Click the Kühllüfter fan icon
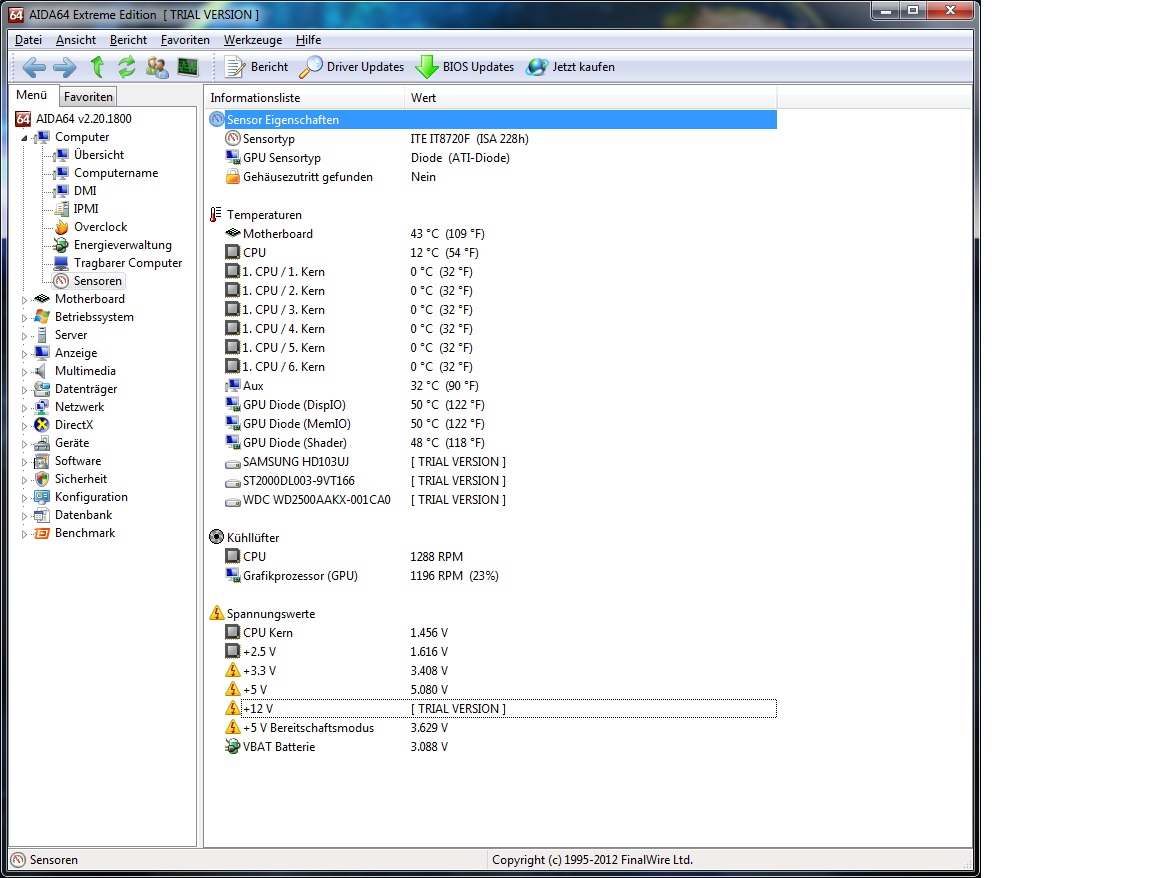Screen dimensions: 1152x878 click(x=216, y=537)
